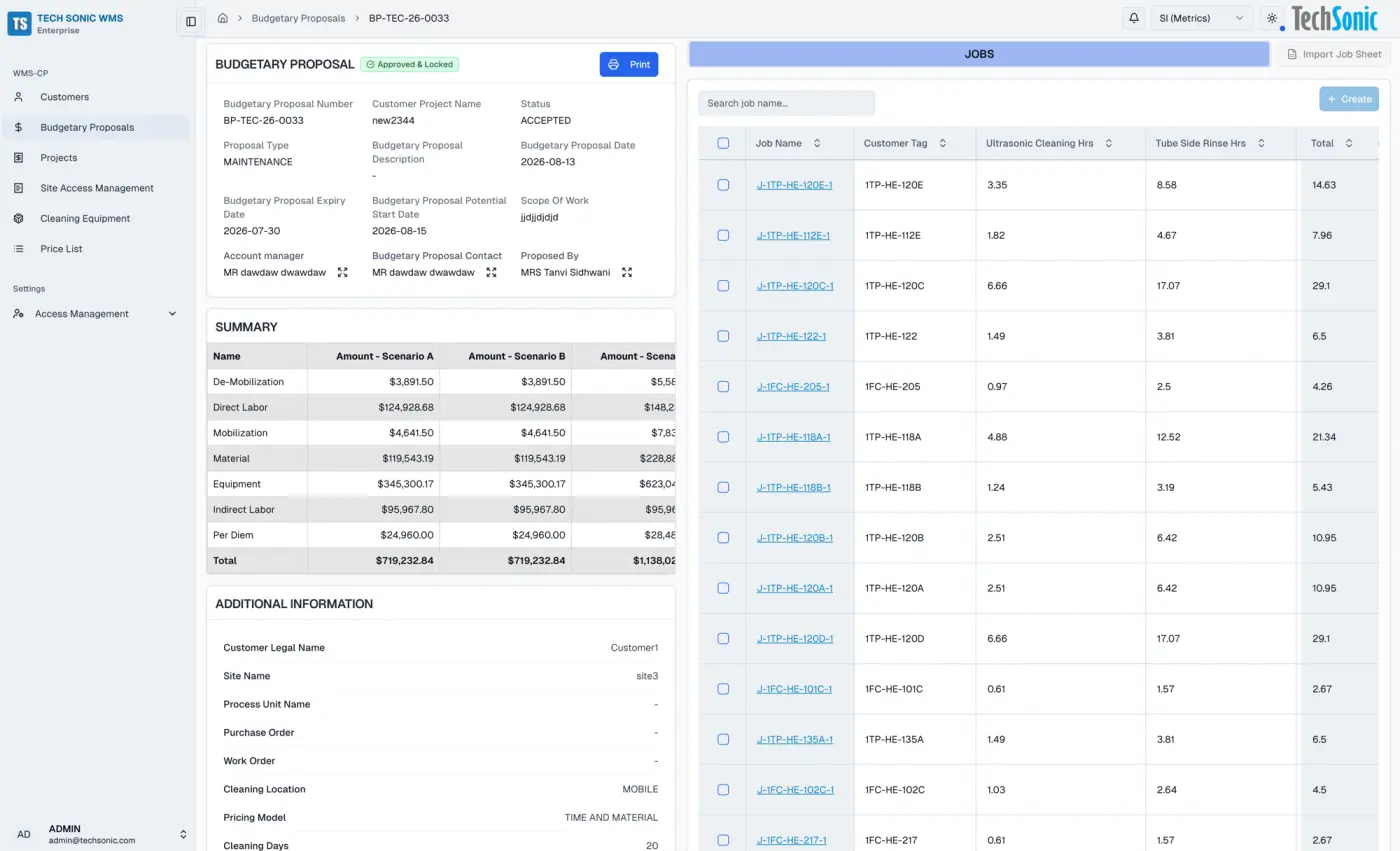Expand the Proposed By details icon
Image resolution: width=1400 pixels, height=851 pixels.
tap(627, 272)
